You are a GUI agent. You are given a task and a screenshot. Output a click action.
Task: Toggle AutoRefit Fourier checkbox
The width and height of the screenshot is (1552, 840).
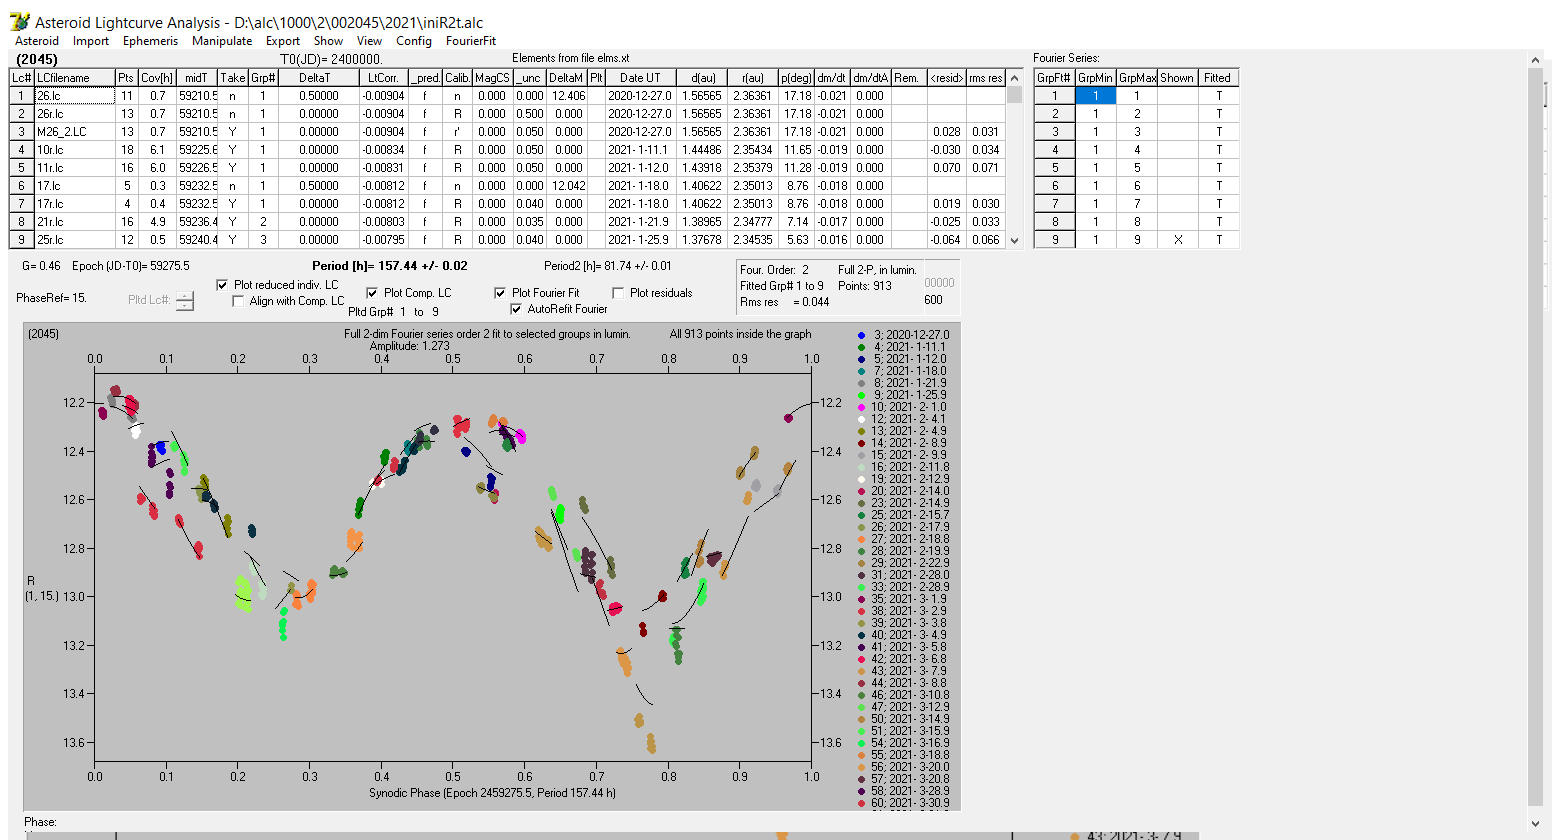click(x=516, y=309)
